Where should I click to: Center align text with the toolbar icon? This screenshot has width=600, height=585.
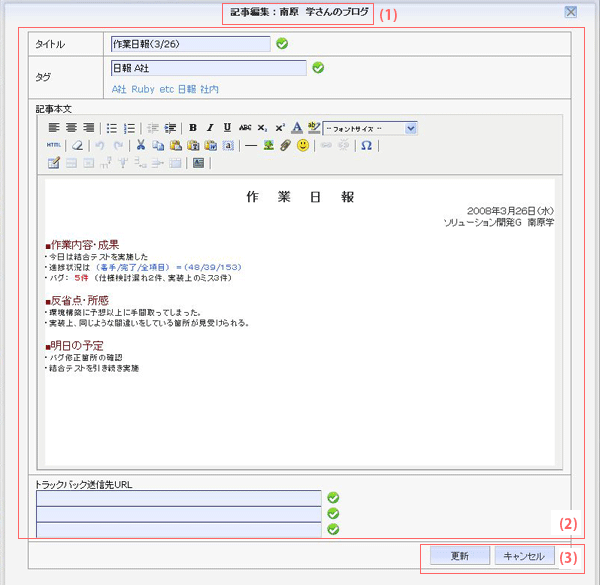(71, 128)
